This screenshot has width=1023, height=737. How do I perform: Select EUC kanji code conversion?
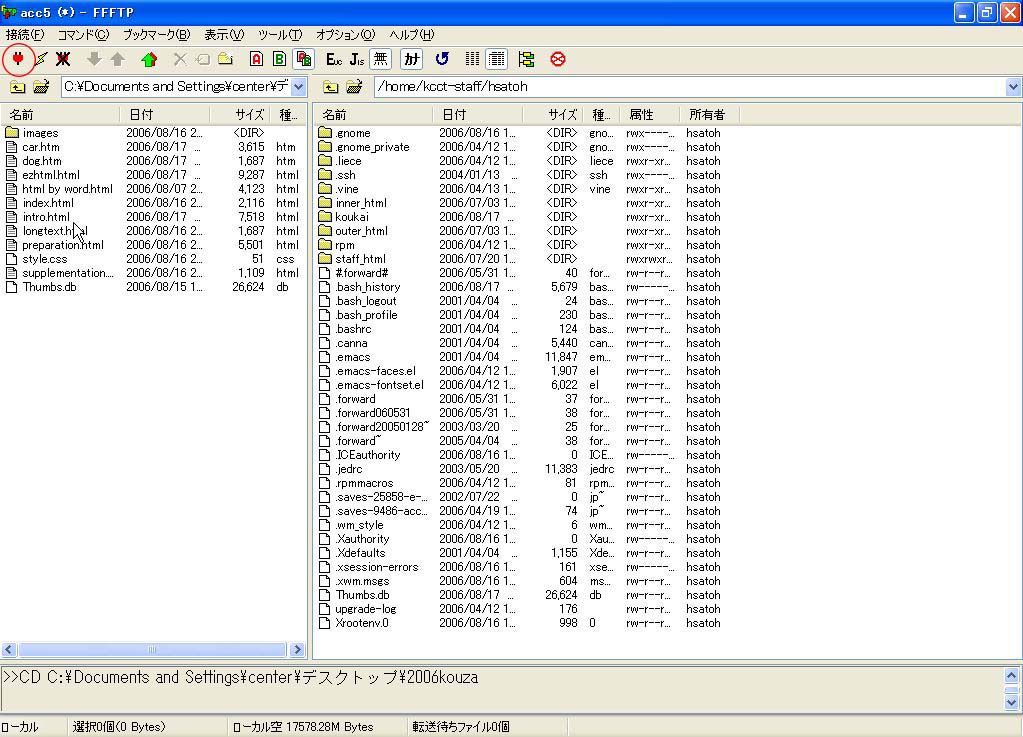point(334,59)
